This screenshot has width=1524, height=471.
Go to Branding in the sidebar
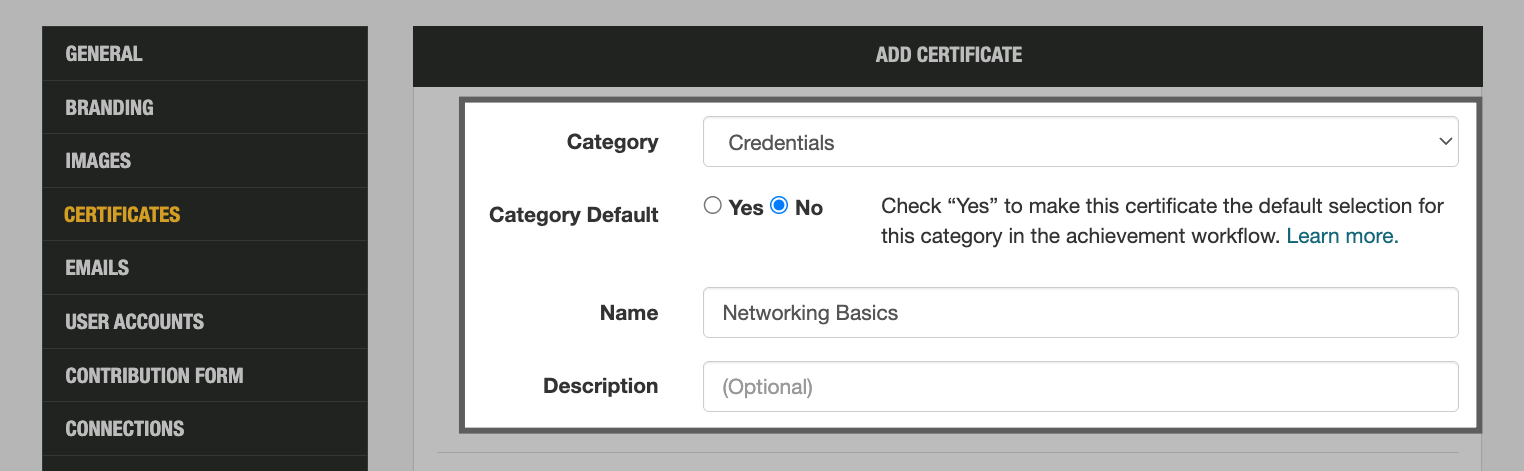point(109,107)
